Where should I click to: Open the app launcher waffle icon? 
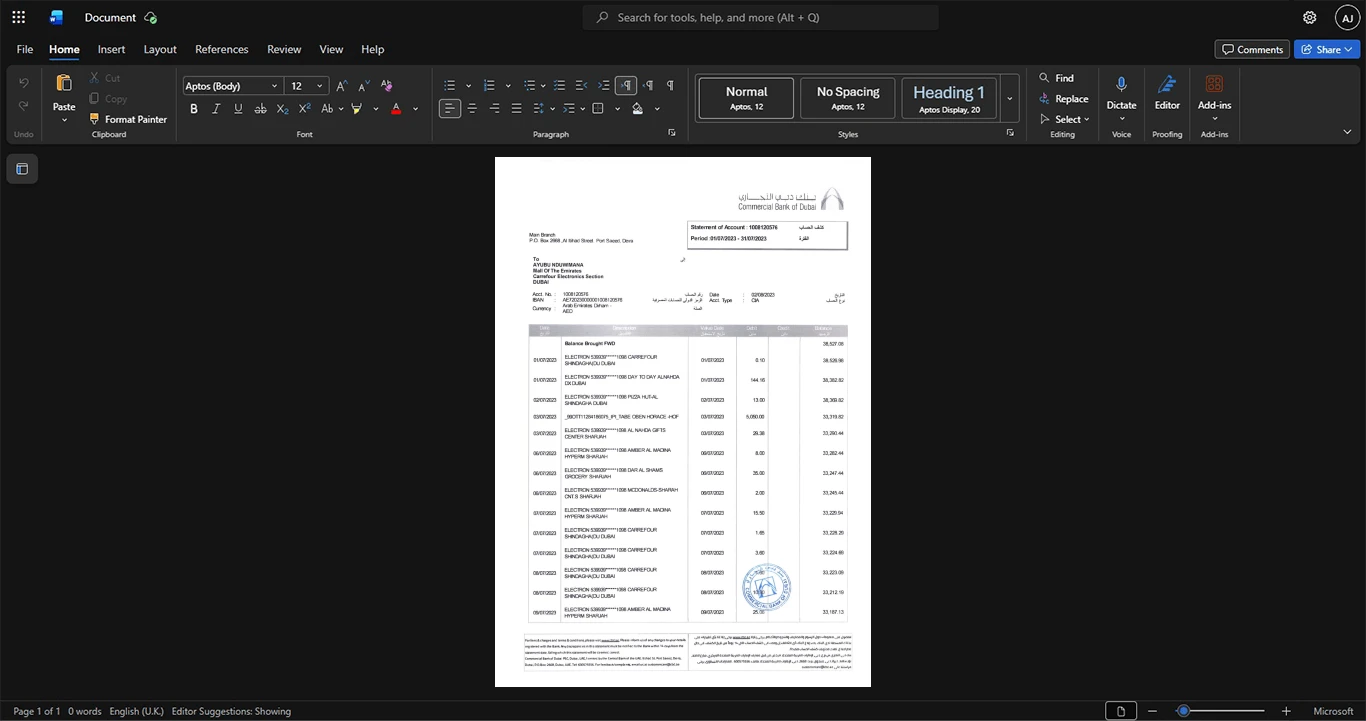click(18, 17)
